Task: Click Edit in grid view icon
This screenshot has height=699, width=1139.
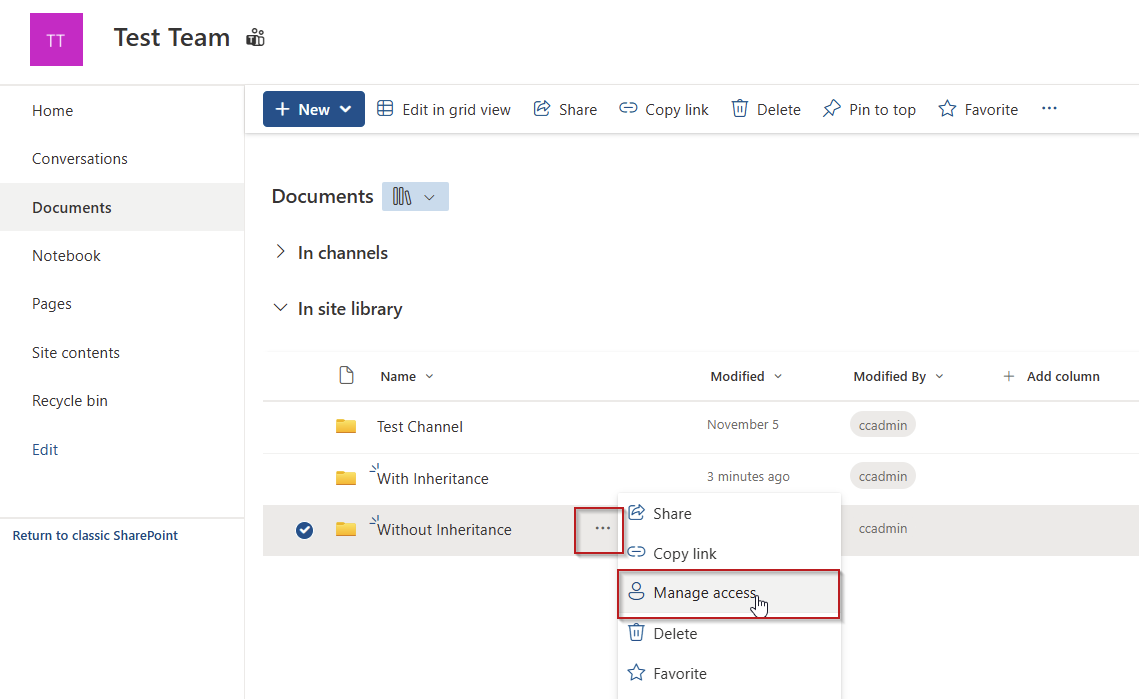Action: point(385,109)
